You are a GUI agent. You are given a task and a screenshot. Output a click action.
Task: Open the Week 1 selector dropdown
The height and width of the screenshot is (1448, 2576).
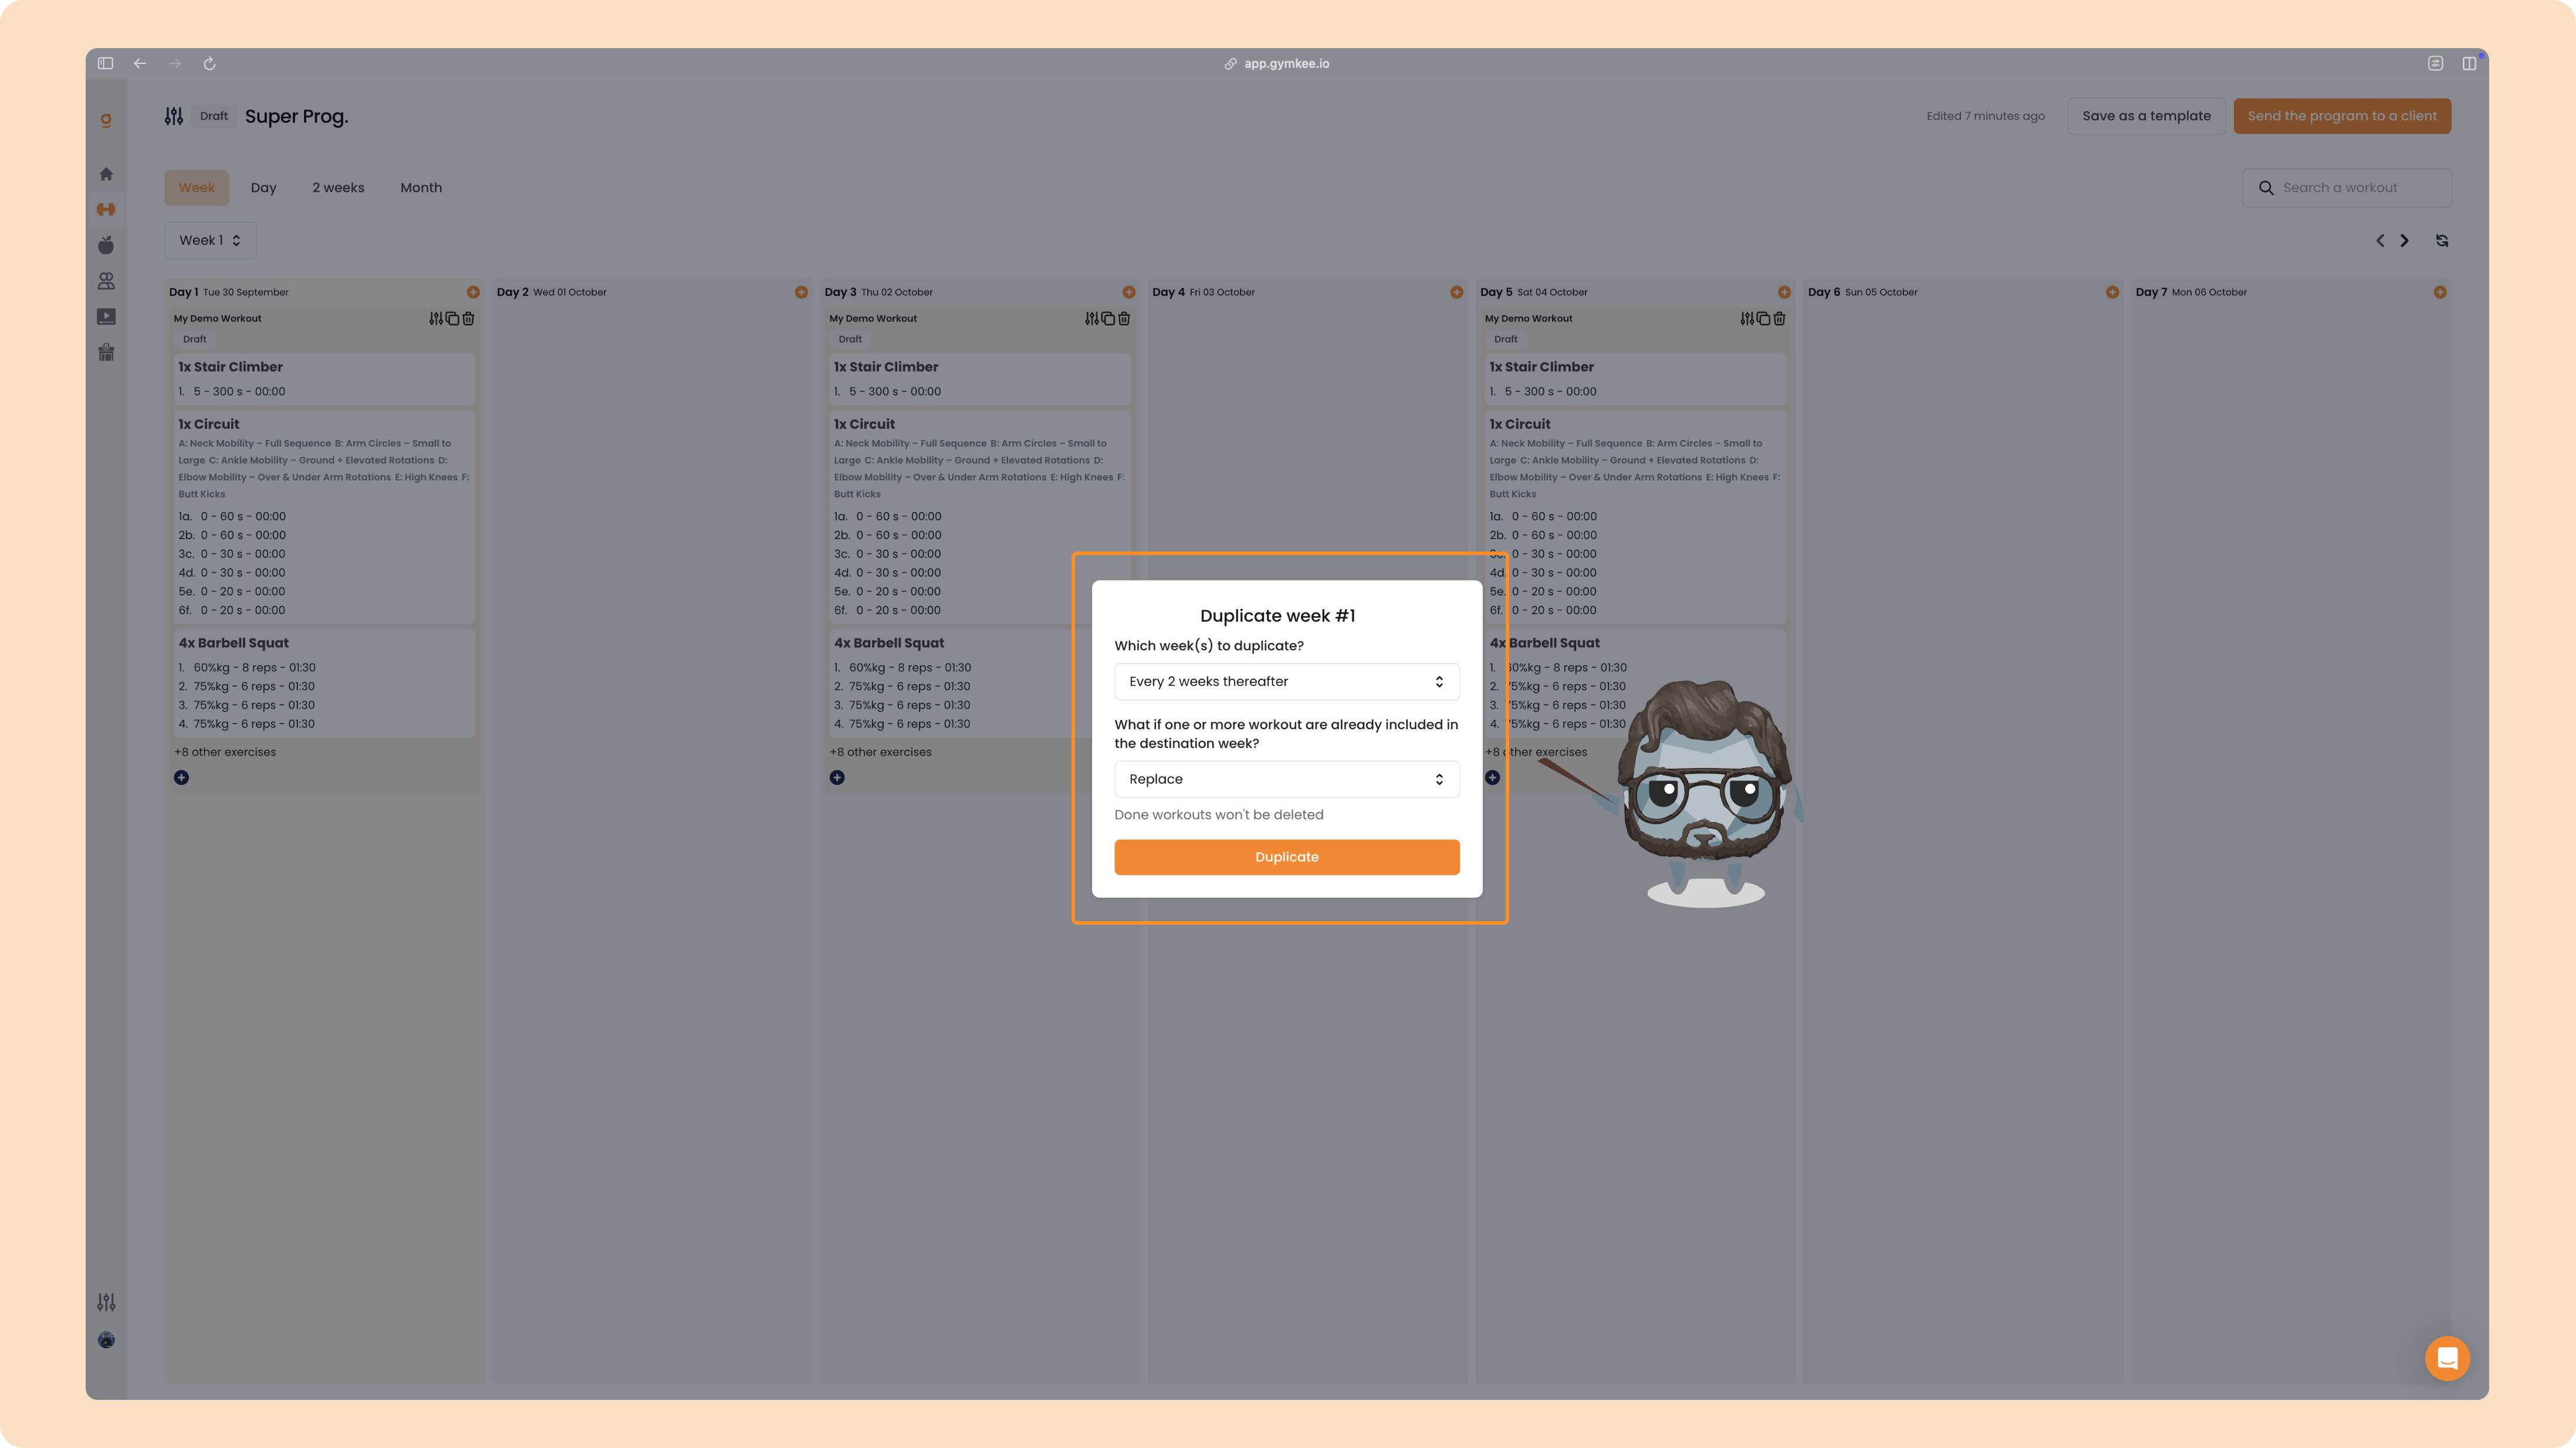click(210, 240)
